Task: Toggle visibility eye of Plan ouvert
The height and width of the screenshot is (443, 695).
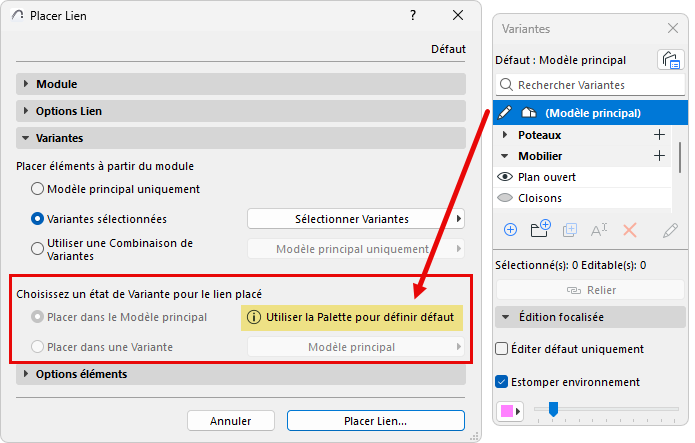Action: (505, 177)
